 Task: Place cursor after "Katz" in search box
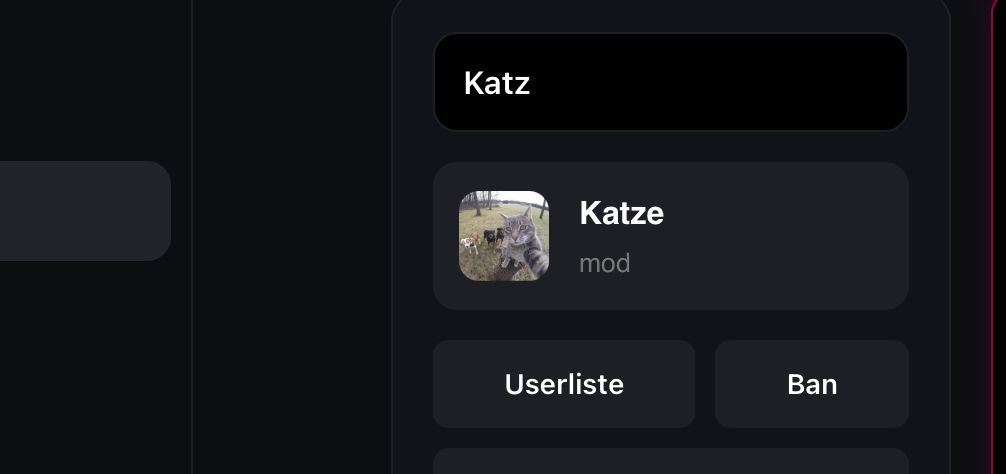click(532, 83)
